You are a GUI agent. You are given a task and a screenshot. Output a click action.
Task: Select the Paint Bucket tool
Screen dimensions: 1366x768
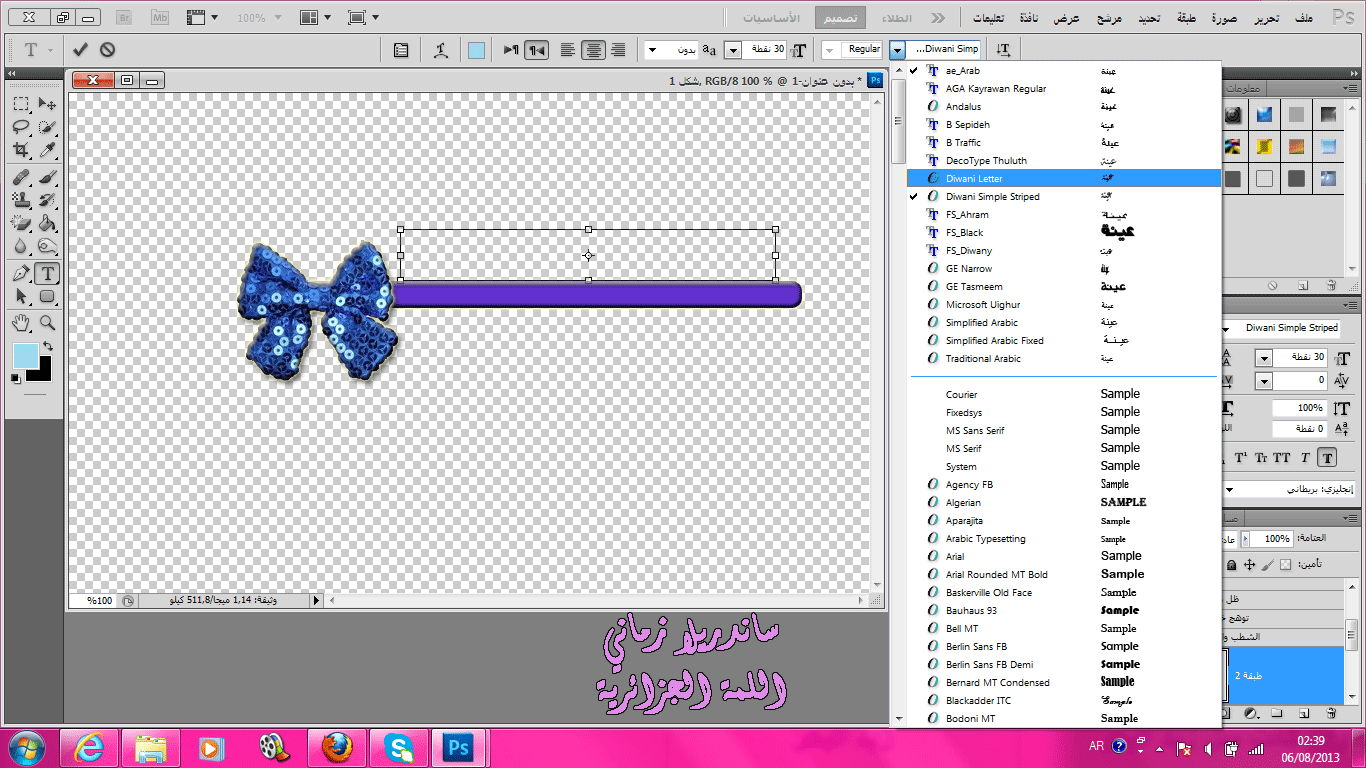tap(47, 224)
